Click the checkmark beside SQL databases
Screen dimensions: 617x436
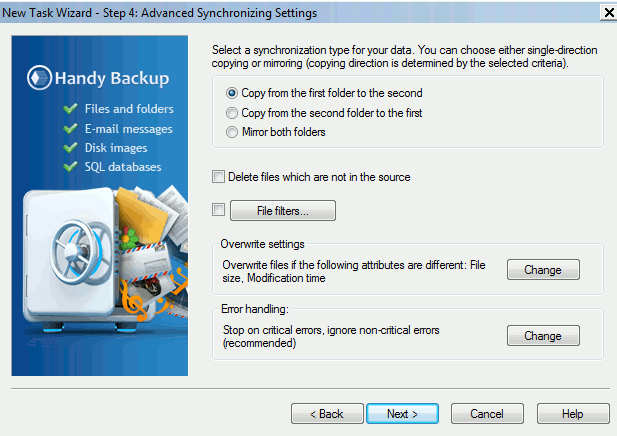[70, 166]
